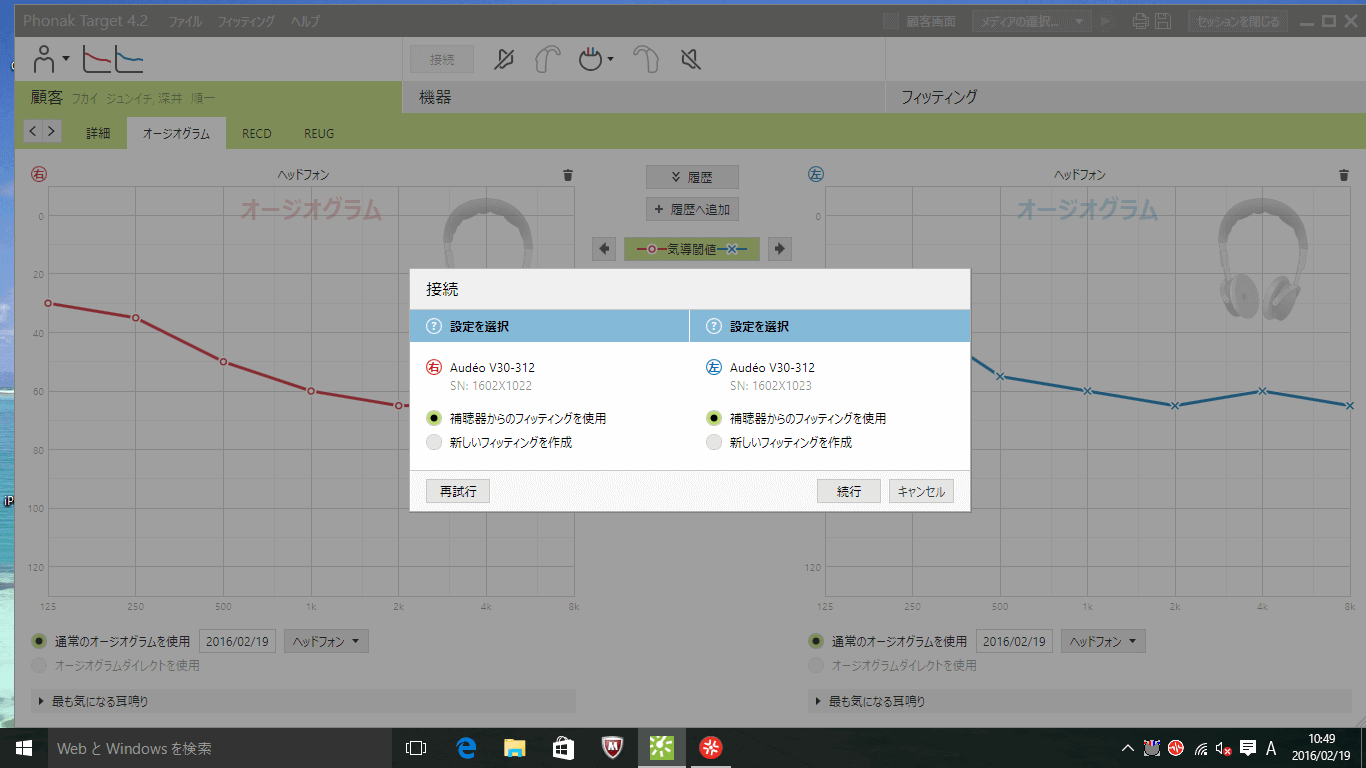
Task: Click the print icon in title bar
Action: [x=1141, y=21]
